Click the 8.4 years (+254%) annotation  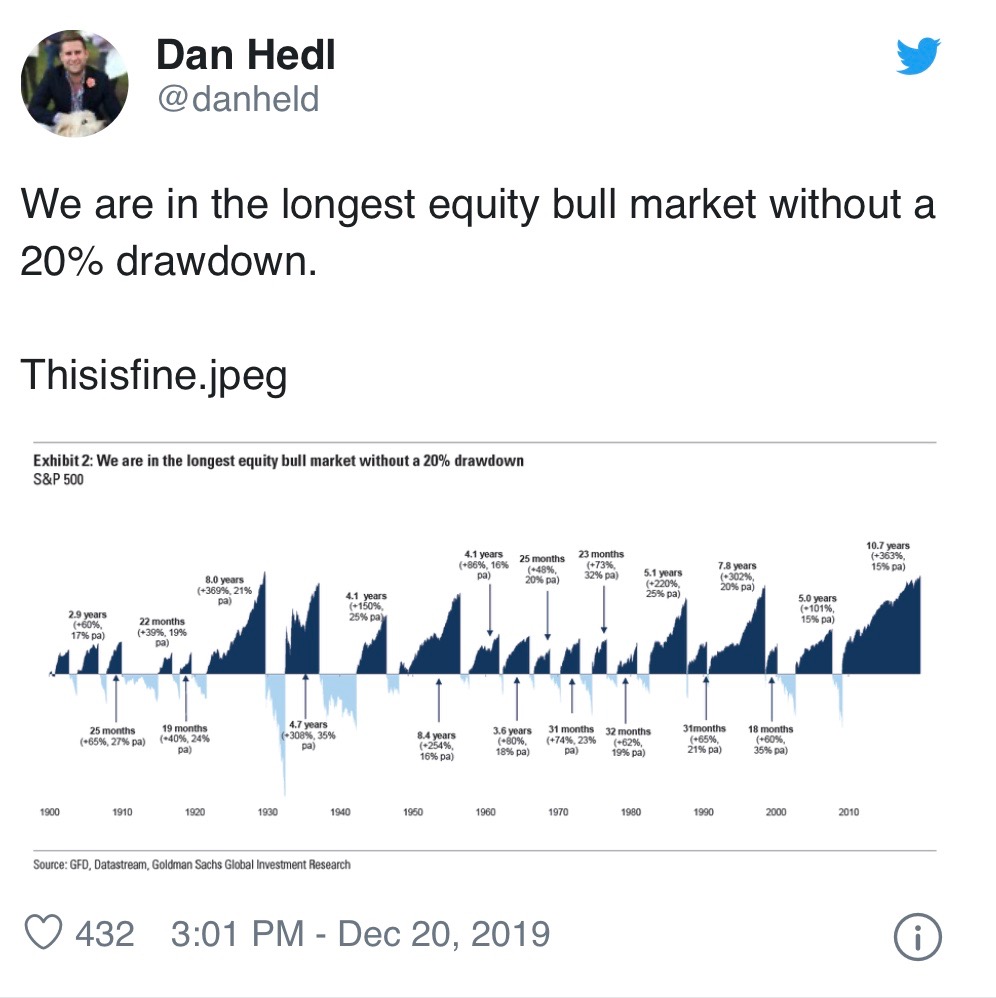[x=436, y=747]
